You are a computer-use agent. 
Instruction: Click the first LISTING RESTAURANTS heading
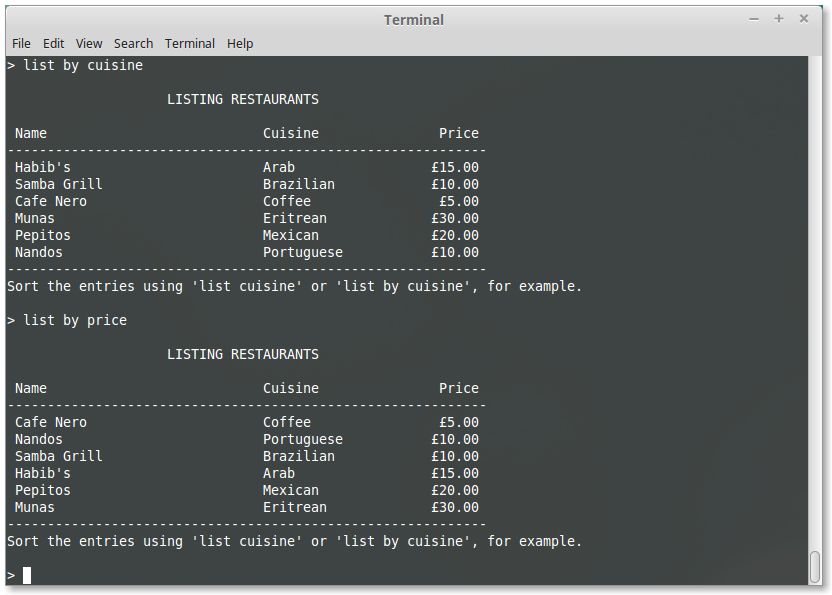[x=243, y=99]
